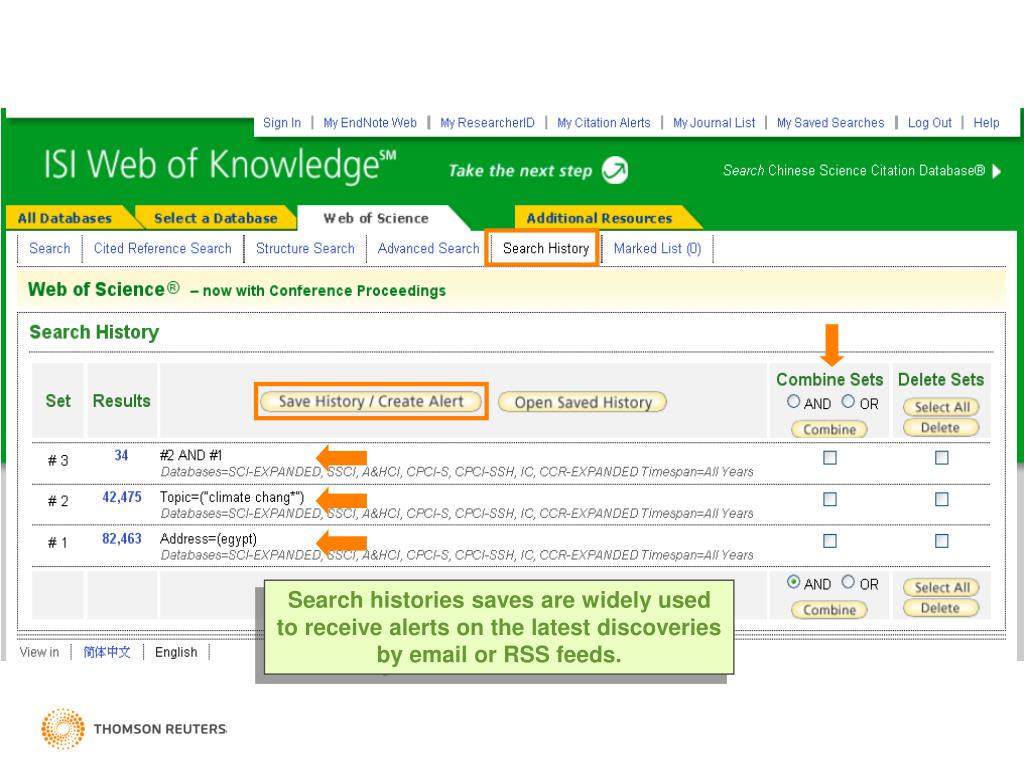
Task: Click the Search Chinese Science Citation Database link
Action: [x=854, y=170]
